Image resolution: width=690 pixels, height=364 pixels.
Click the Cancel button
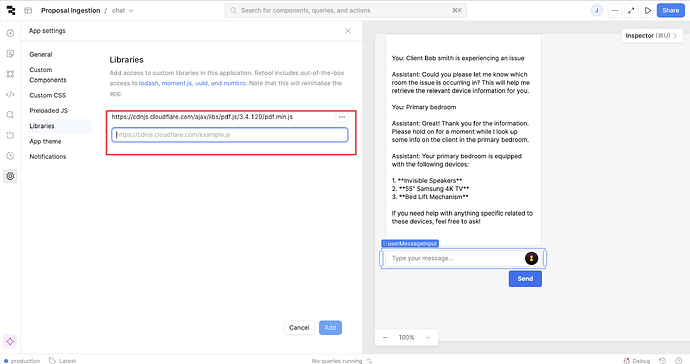click(299, 327)
